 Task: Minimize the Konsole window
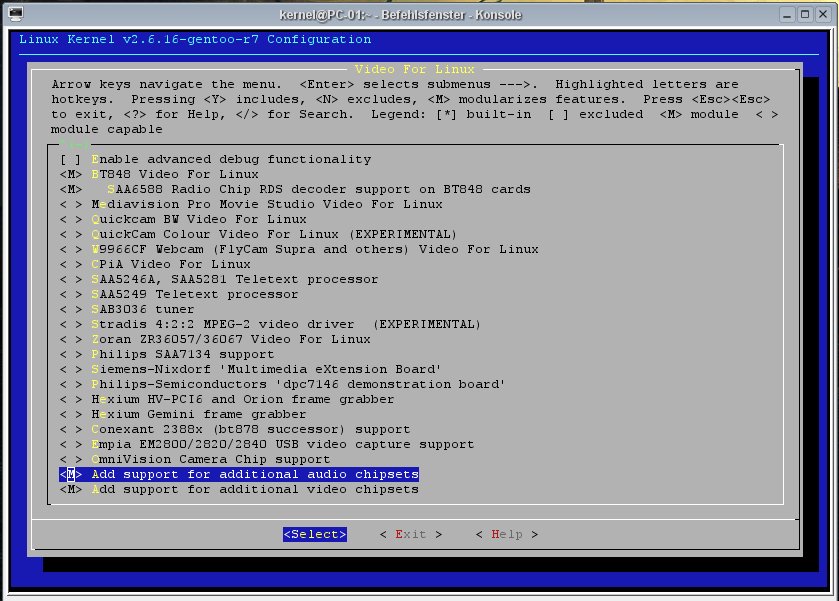click(787, 15)
